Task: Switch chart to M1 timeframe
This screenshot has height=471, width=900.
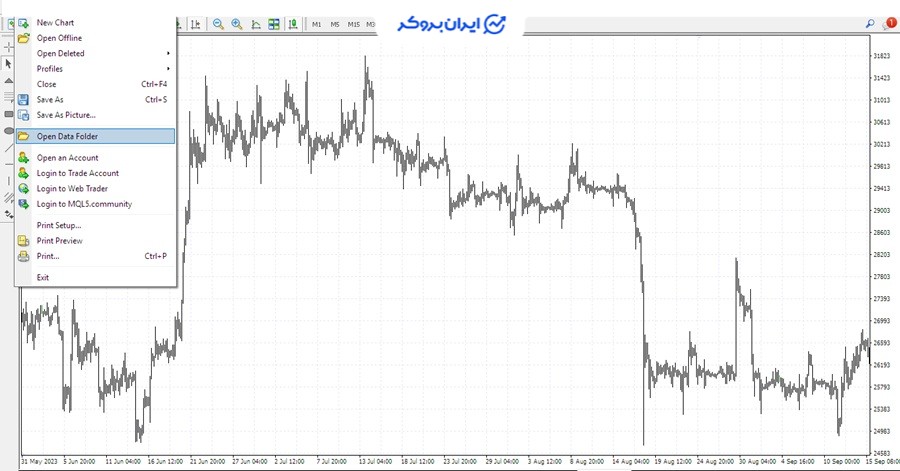Action: tap(317, 24)
